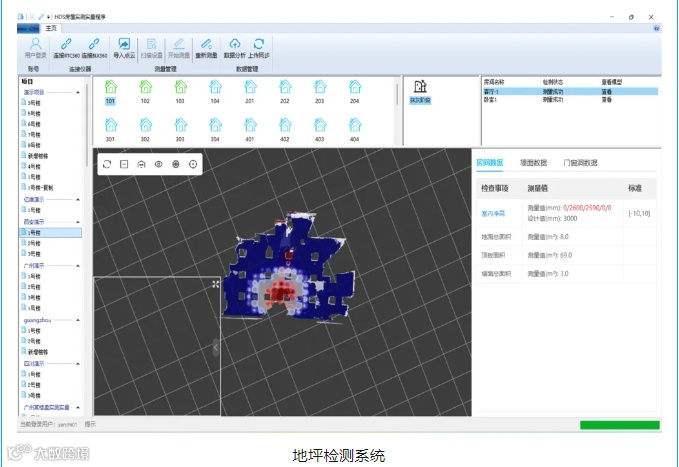The width and height of the screenshot is (679, 467).
Task: Collapse the 演示项目 group
Action: coord(78,92)
